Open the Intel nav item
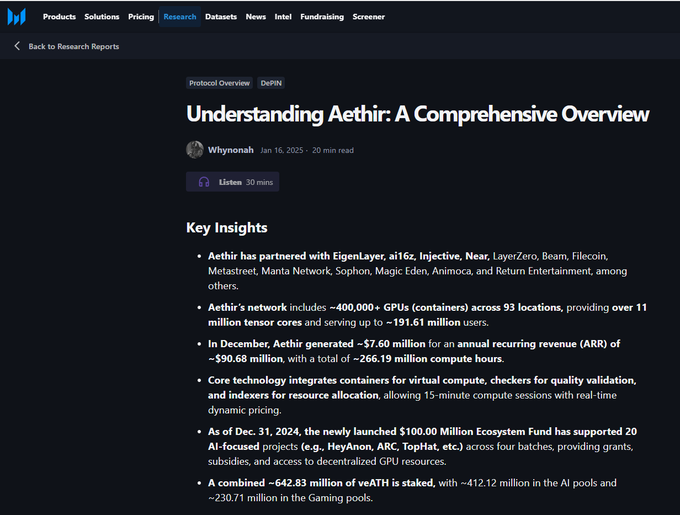Screen dimensions: 680x515 coord(283,17)
